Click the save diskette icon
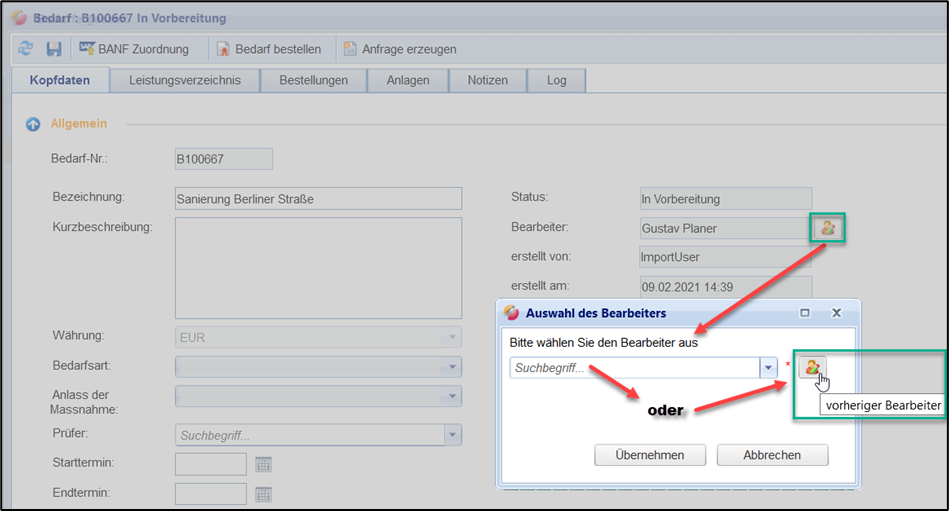 tap(54, 49)
